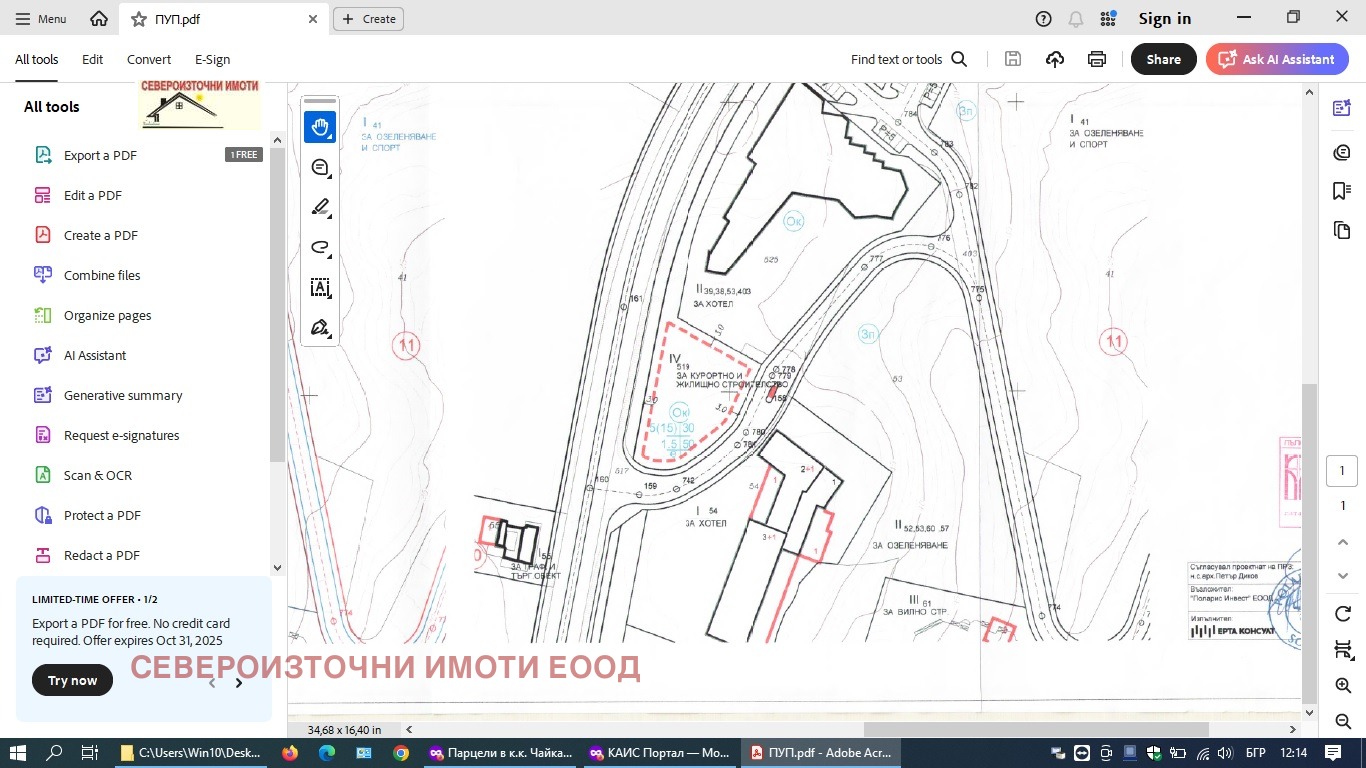Switch to the Convert tab

pos(148,59)
